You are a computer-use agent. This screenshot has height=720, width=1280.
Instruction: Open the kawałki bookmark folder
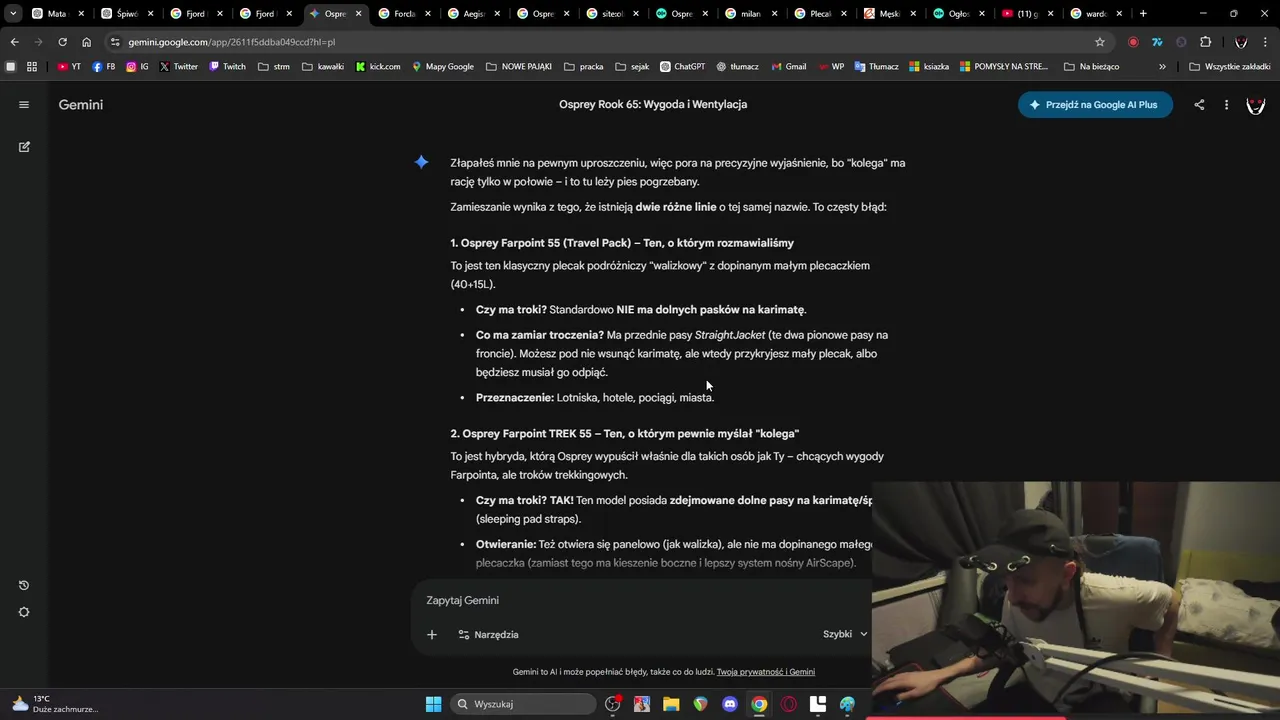tap(323, 67)
